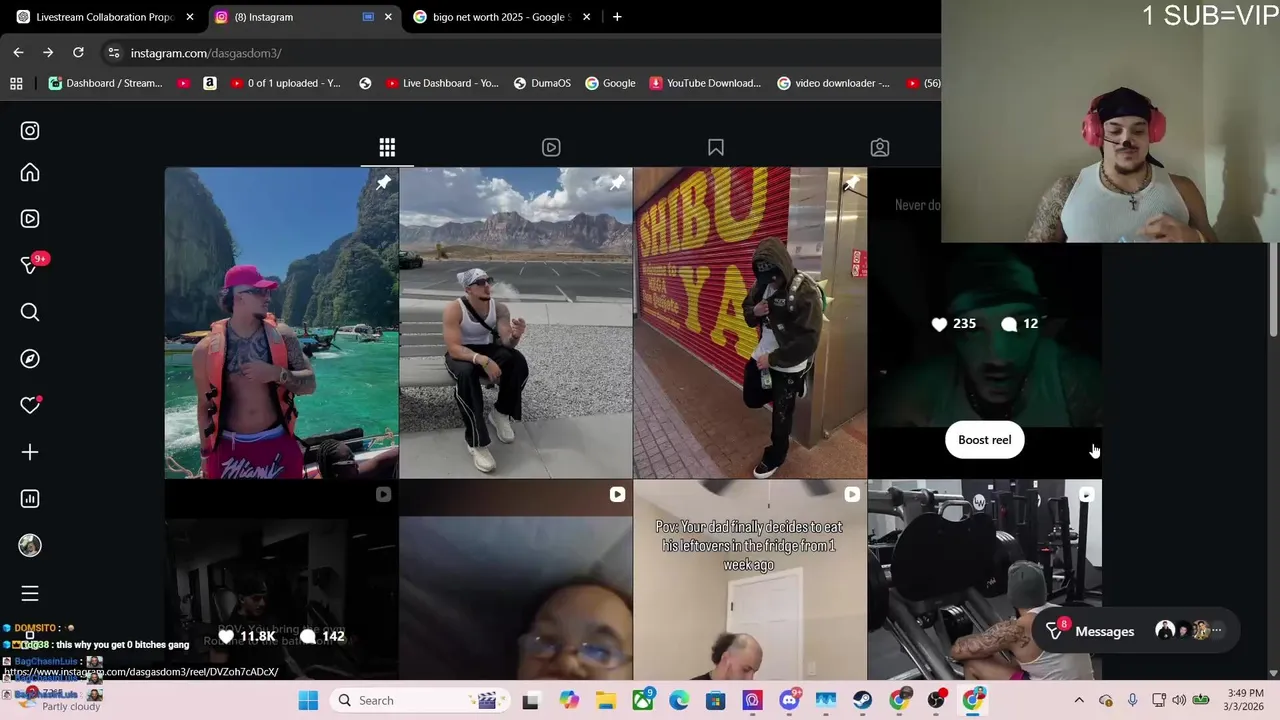
Task: Open Instagram direct messages with 9+ badge
Action: coord(30,265)
